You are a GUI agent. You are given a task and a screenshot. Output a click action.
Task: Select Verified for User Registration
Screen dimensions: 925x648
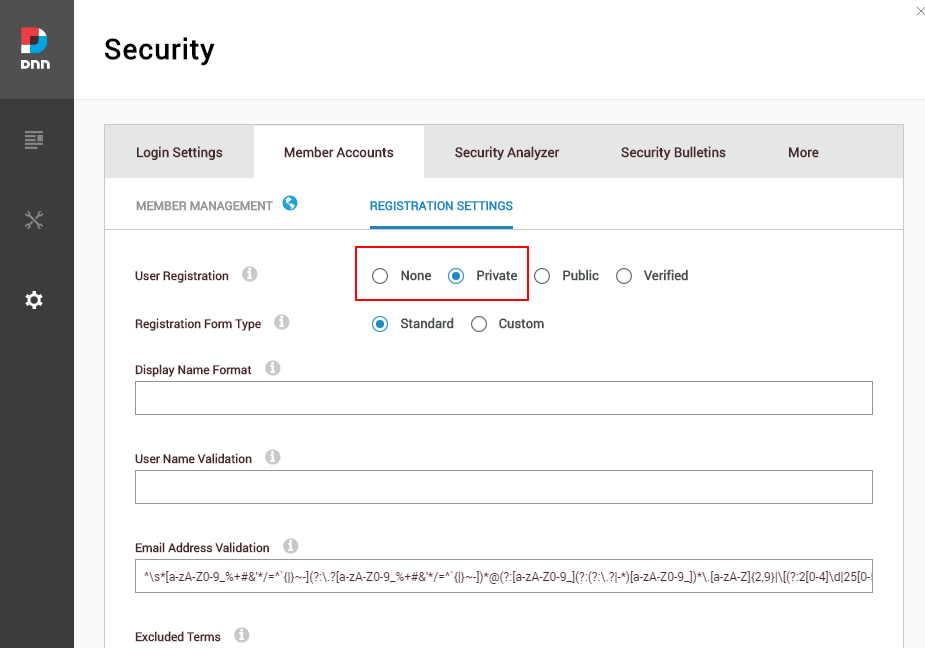pyautogui.click(x=624, y=276)
